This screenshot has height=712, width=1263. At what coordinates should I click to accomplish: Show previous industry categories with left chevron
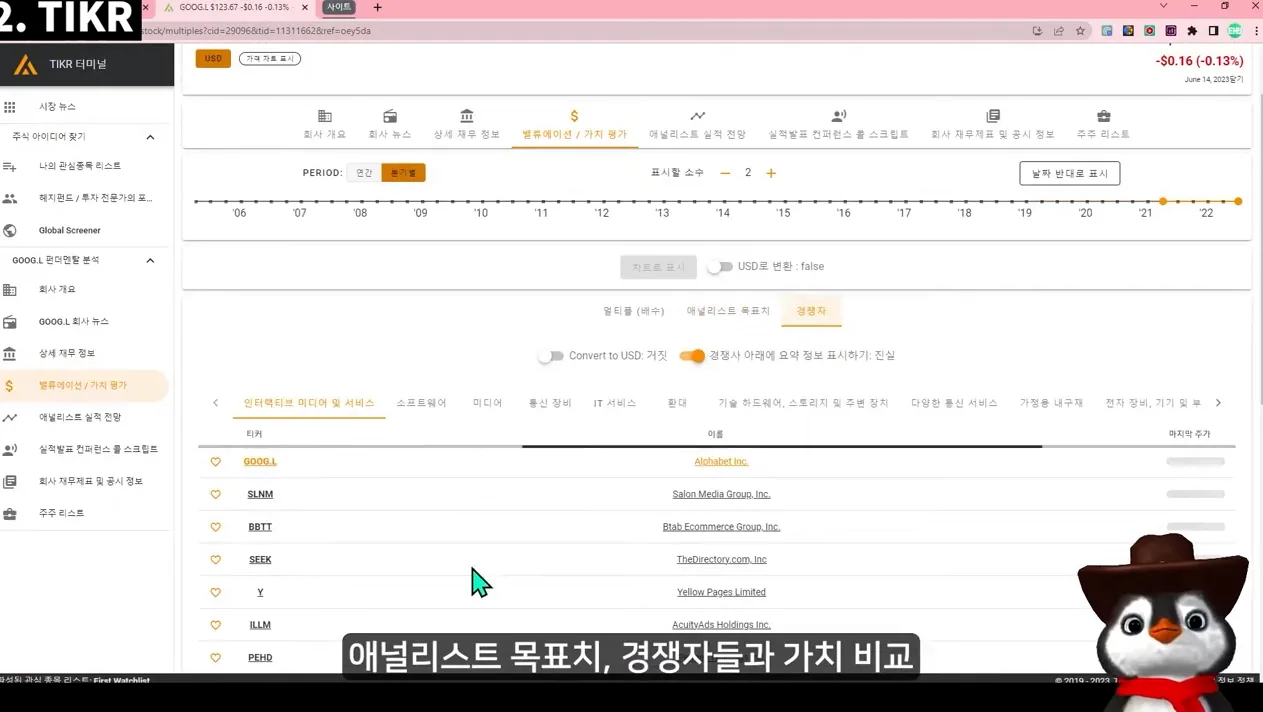(215, 403)
